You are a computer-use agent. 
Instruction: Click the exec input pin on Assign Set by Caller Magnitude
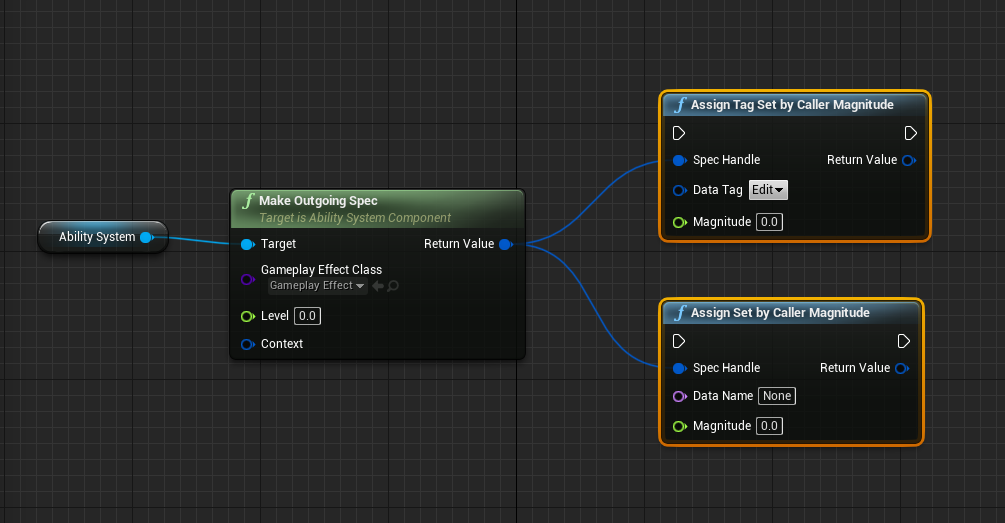679,341
